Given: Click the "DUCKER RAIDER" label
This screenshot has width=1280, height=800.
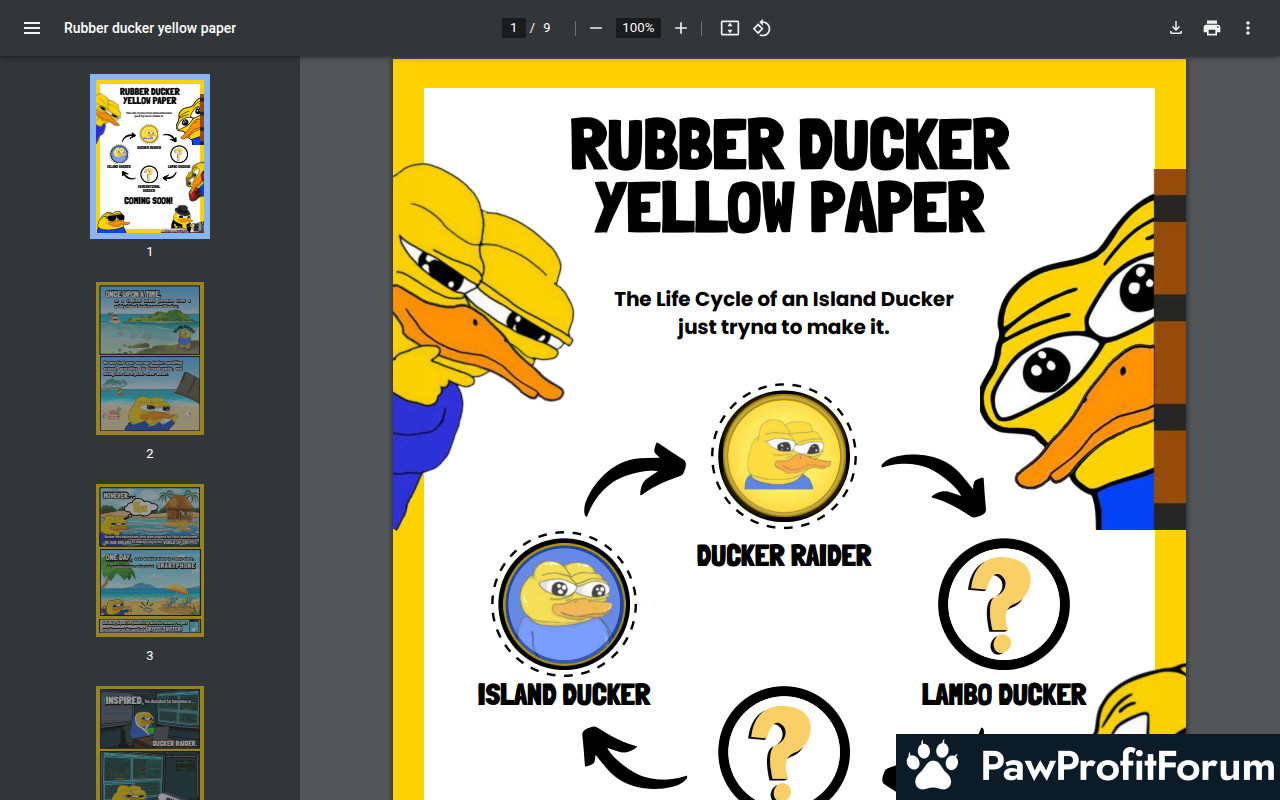Looking at the screenshot, I should (784, 556).
